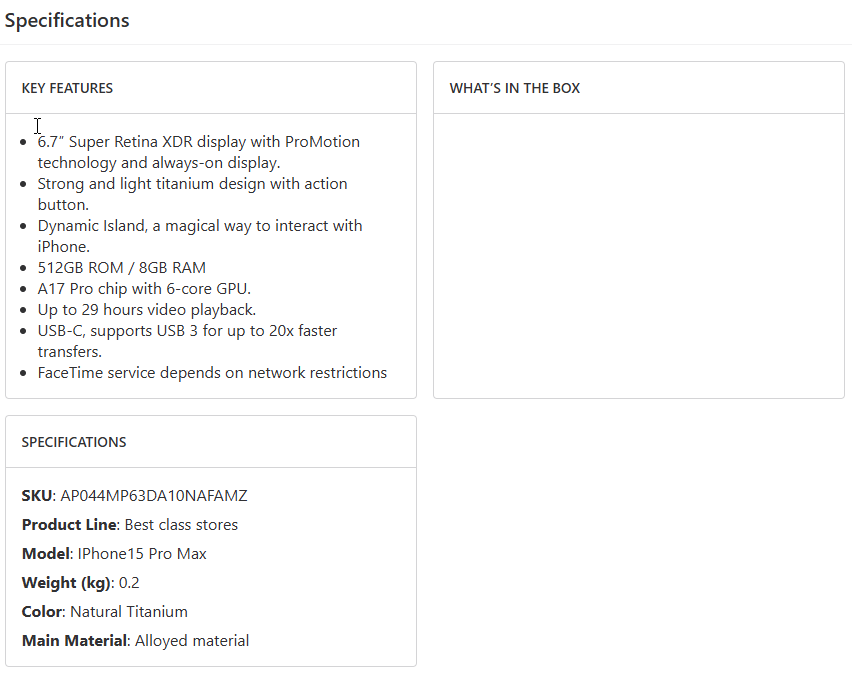Click the Main Material Alloyed material row
Screen dimensions: 852x682
[x=135, y=641]
